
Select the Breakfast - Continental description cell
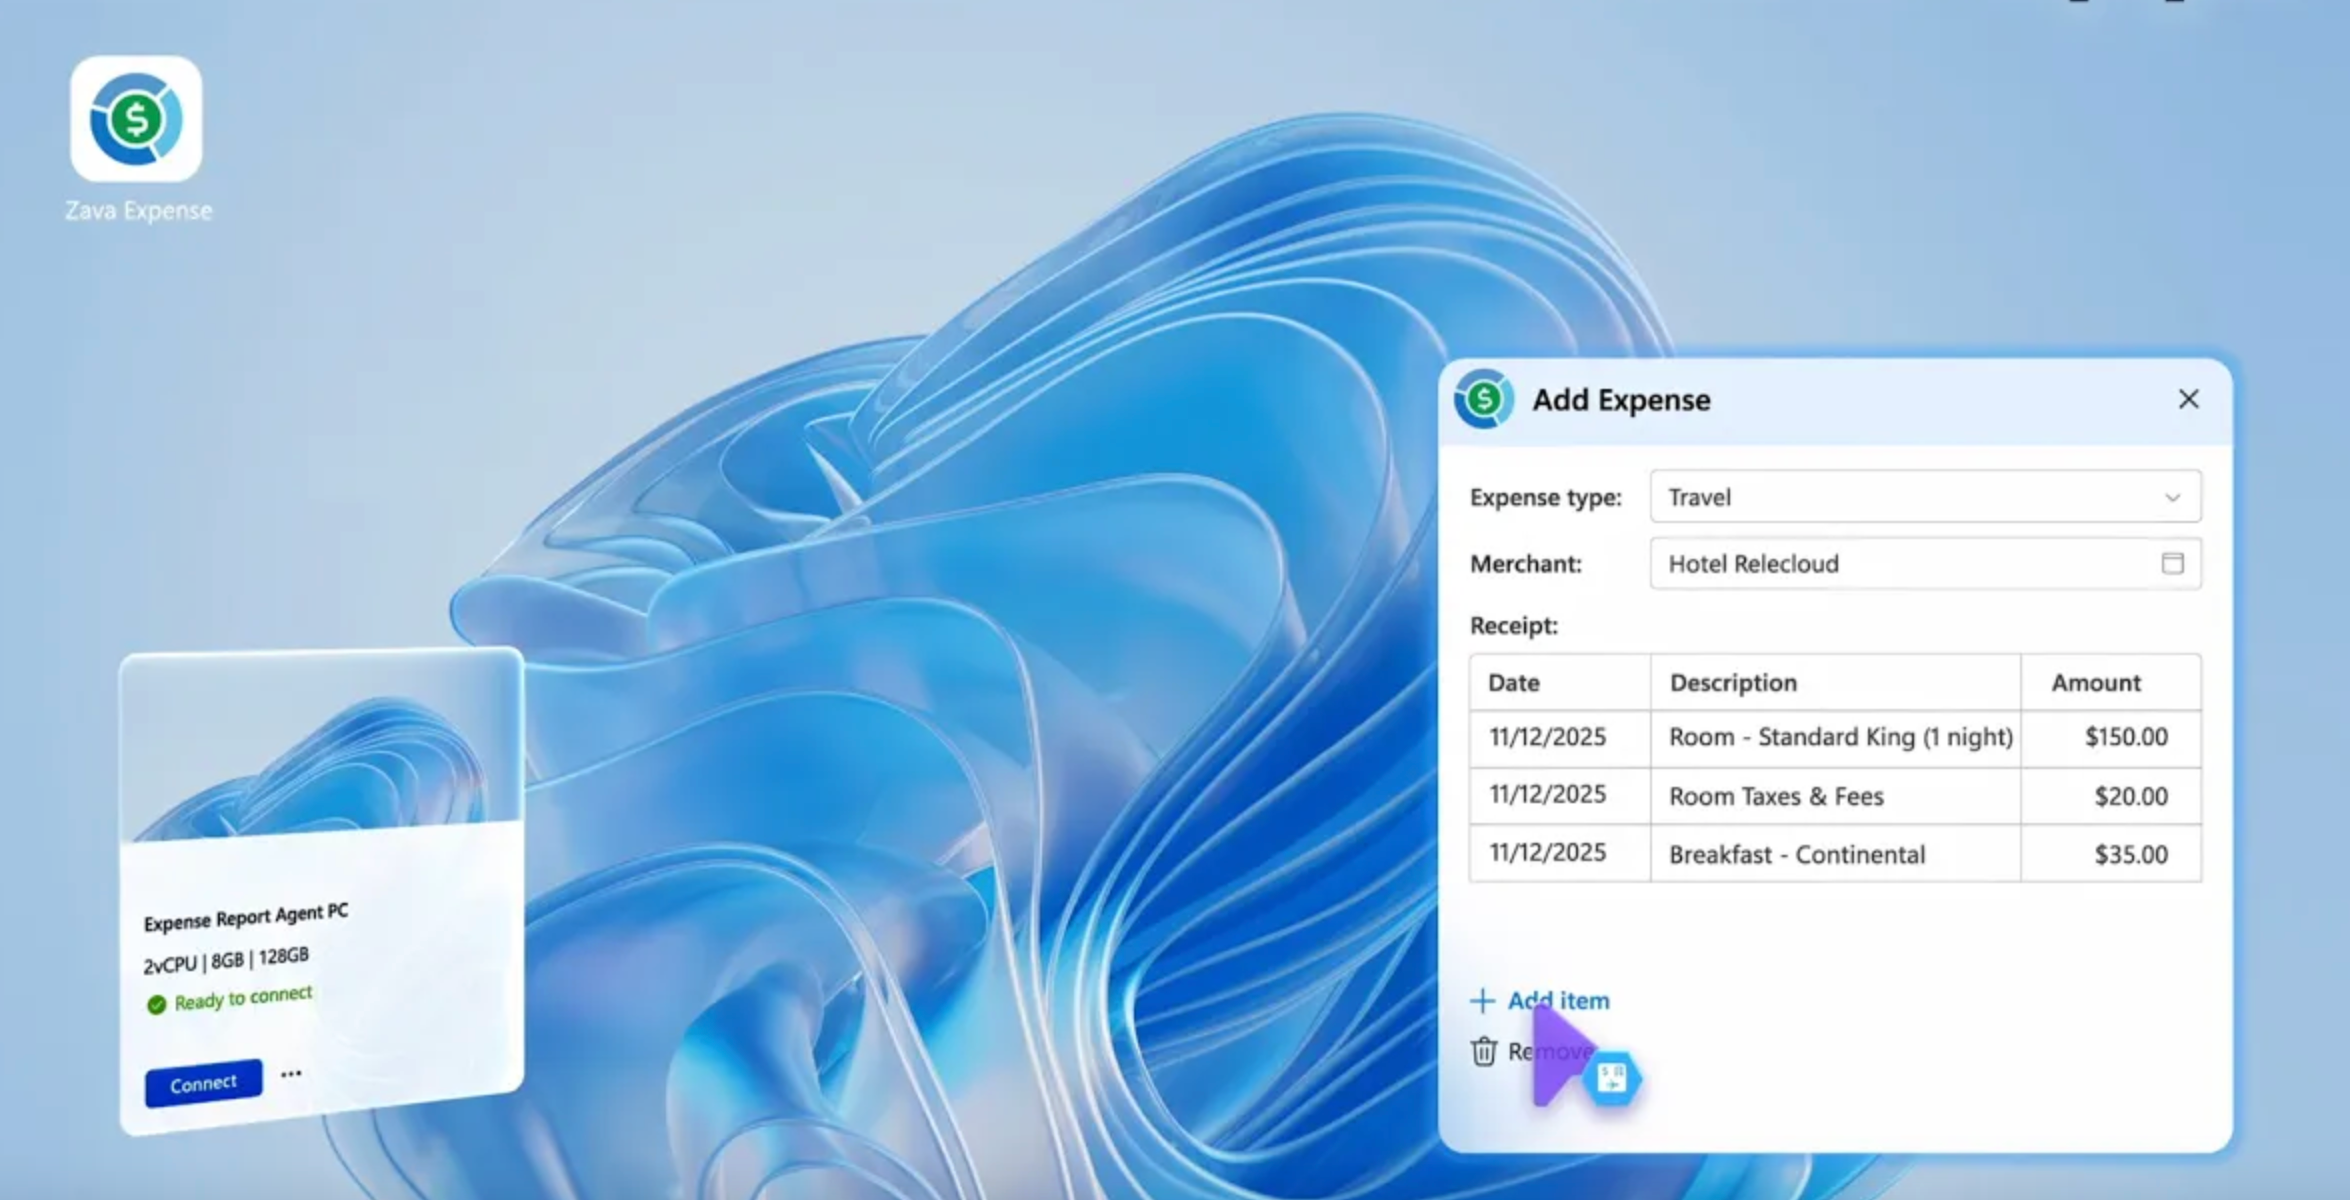pos(1796,855)
